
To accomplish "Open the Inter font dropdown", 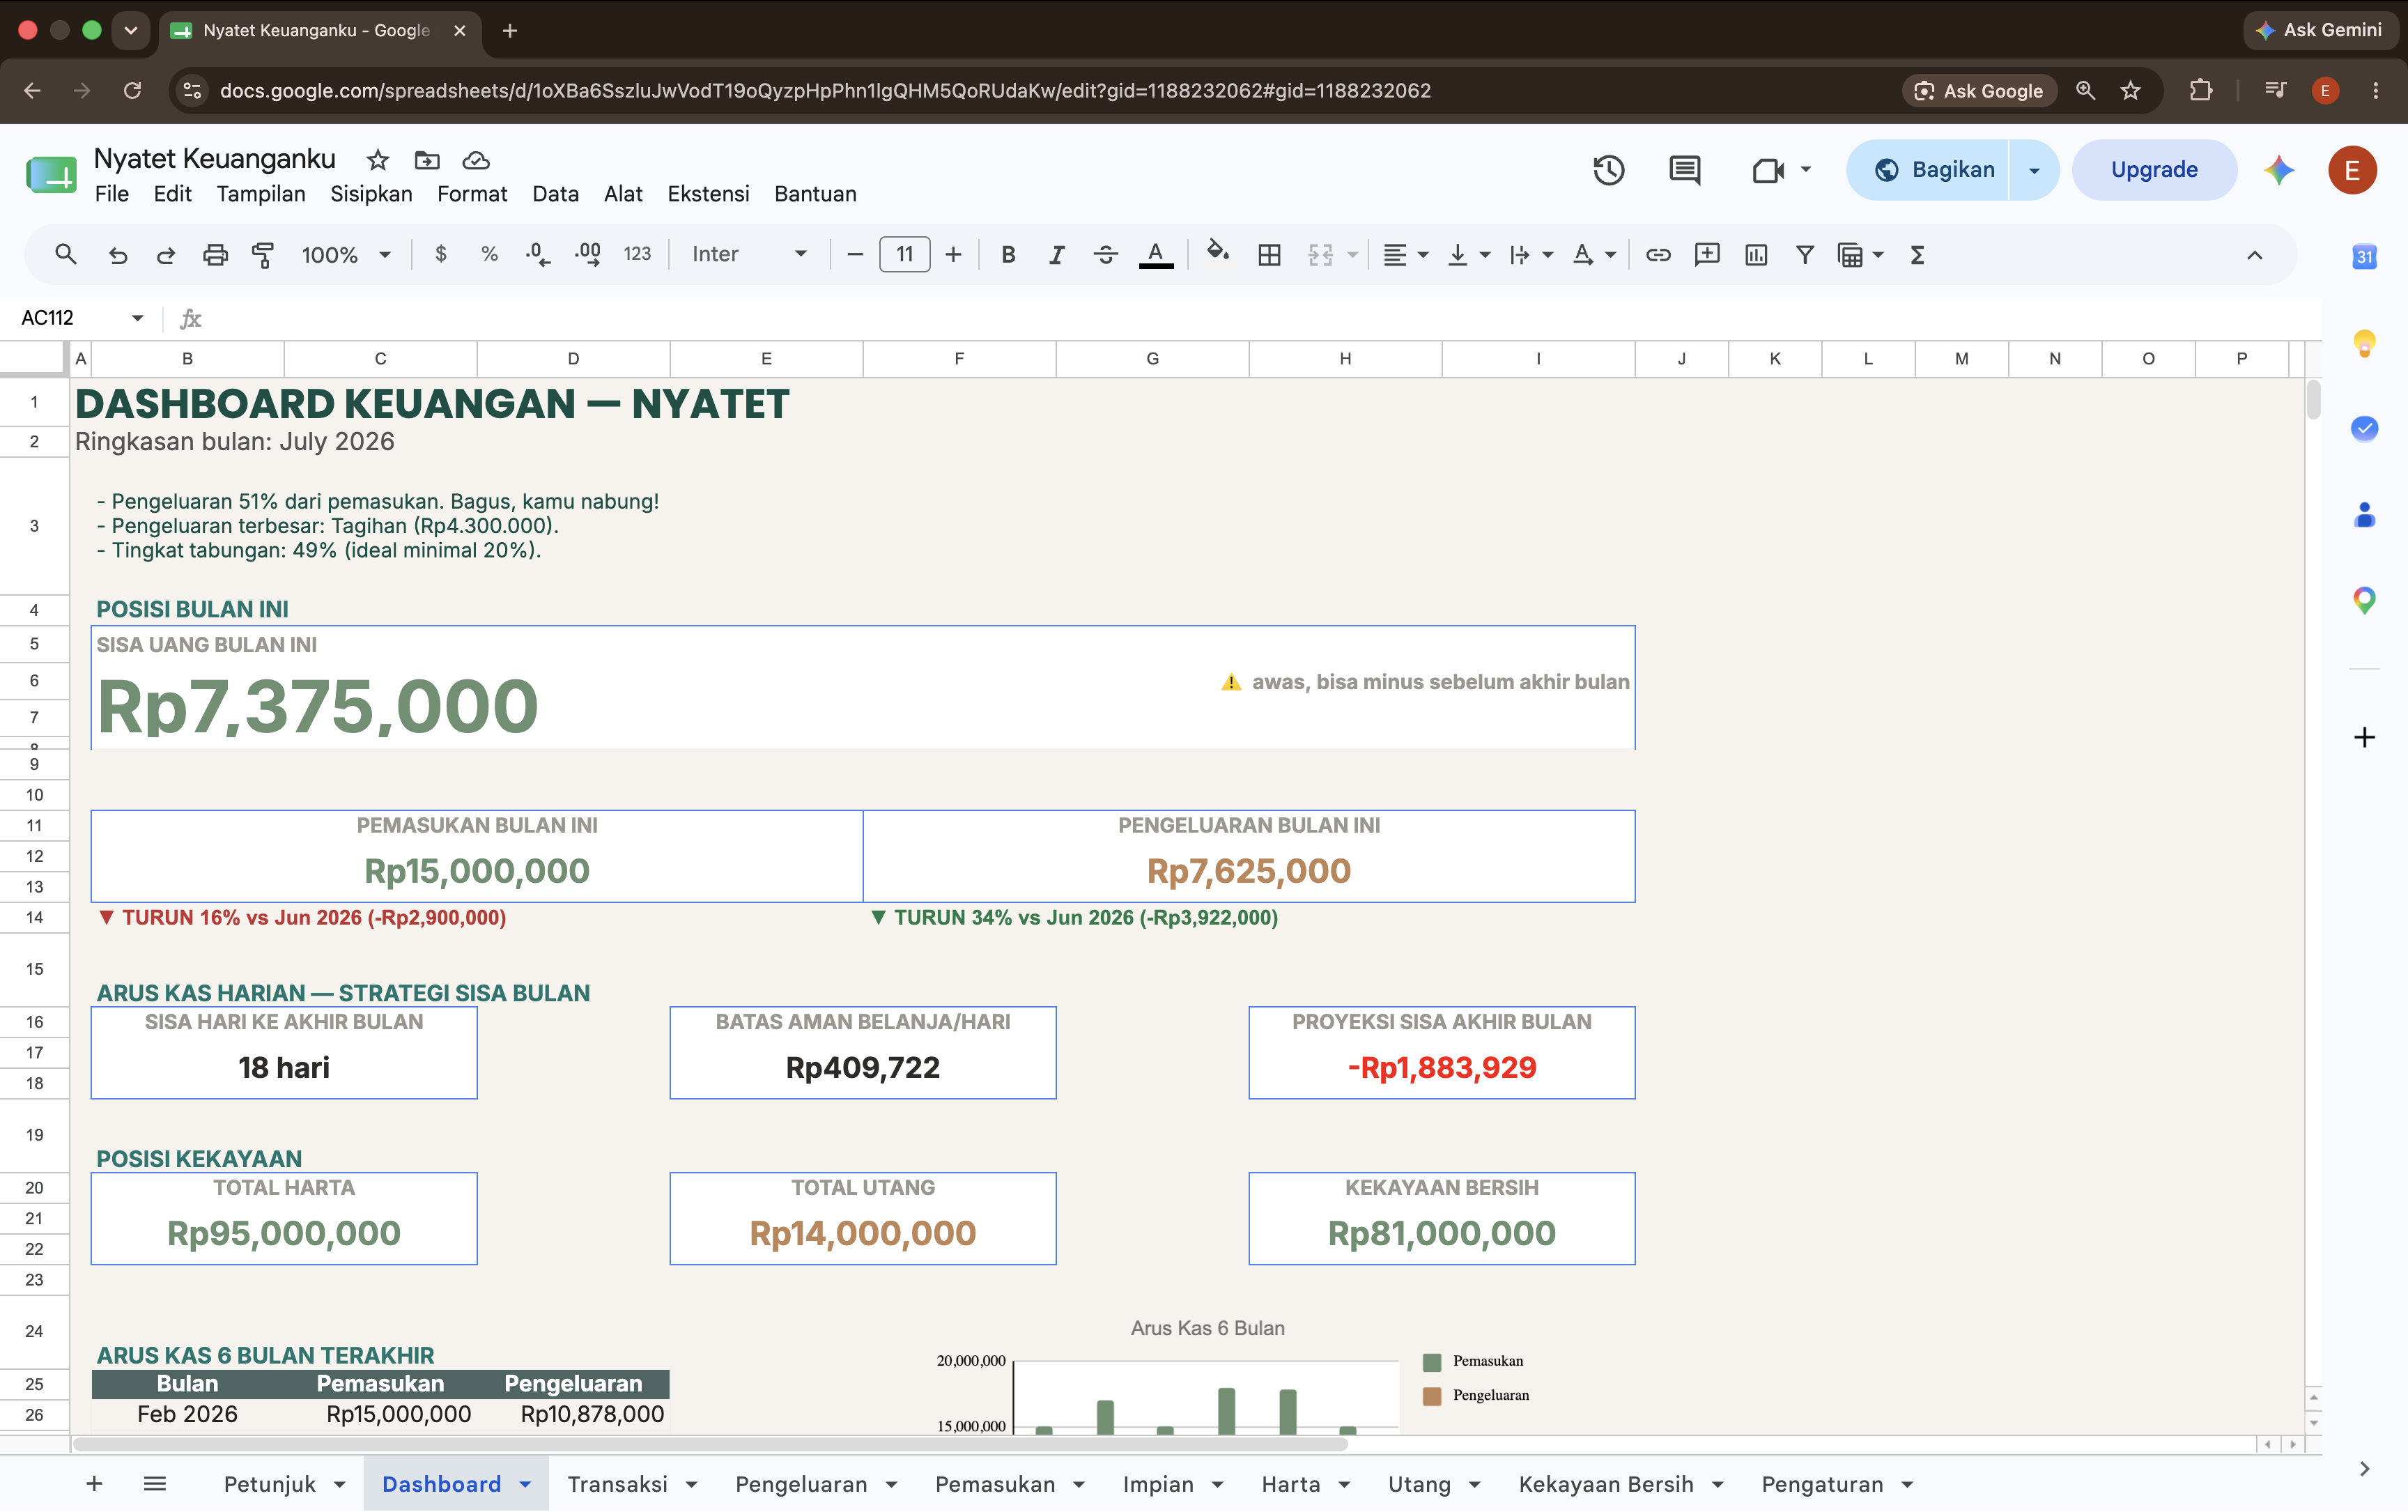I will [x=749, y=254].
